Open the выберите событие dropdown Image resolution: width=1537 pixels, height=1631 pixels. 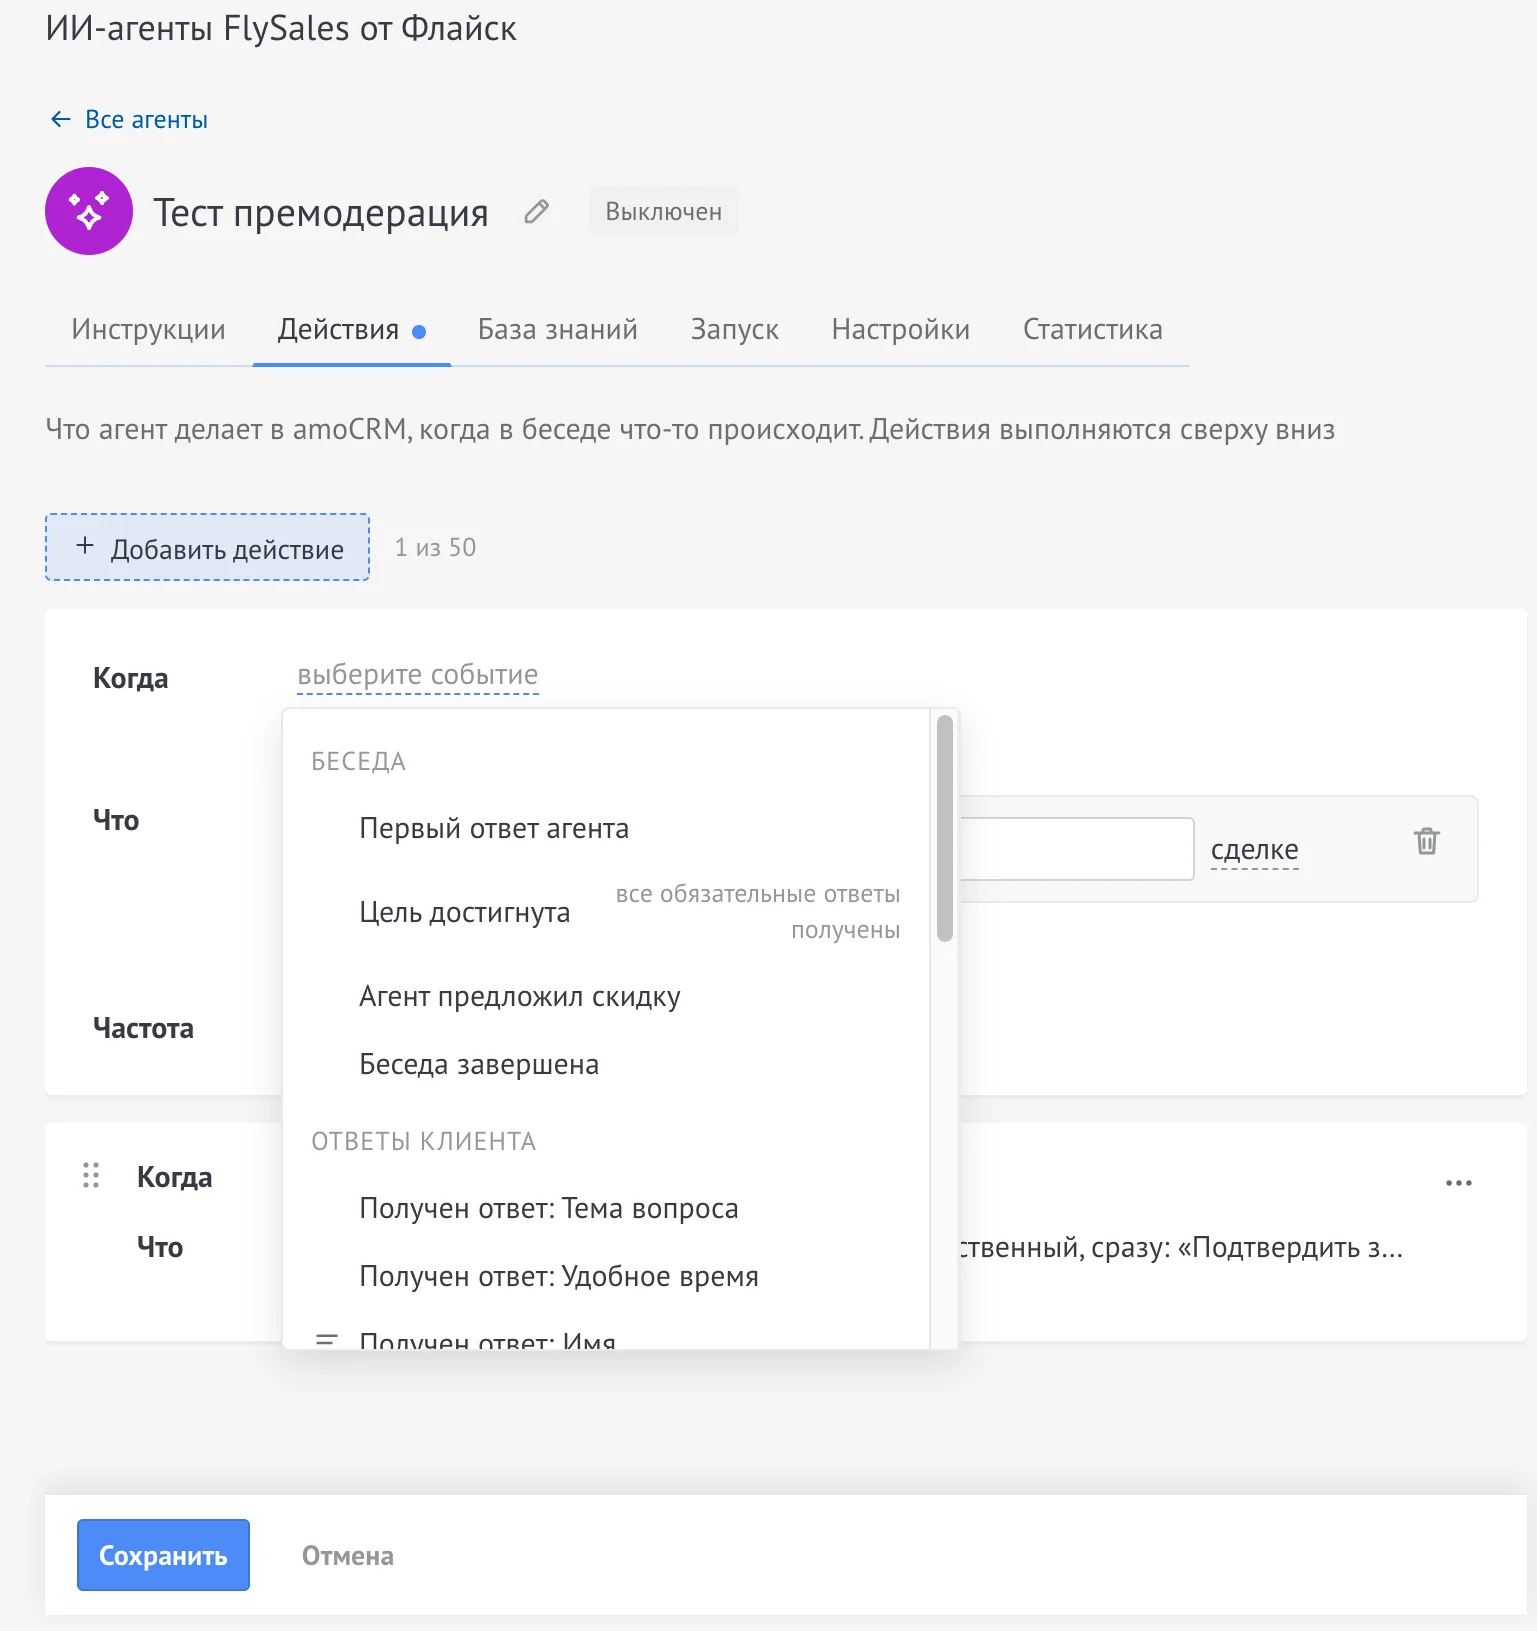click(418, 675)
